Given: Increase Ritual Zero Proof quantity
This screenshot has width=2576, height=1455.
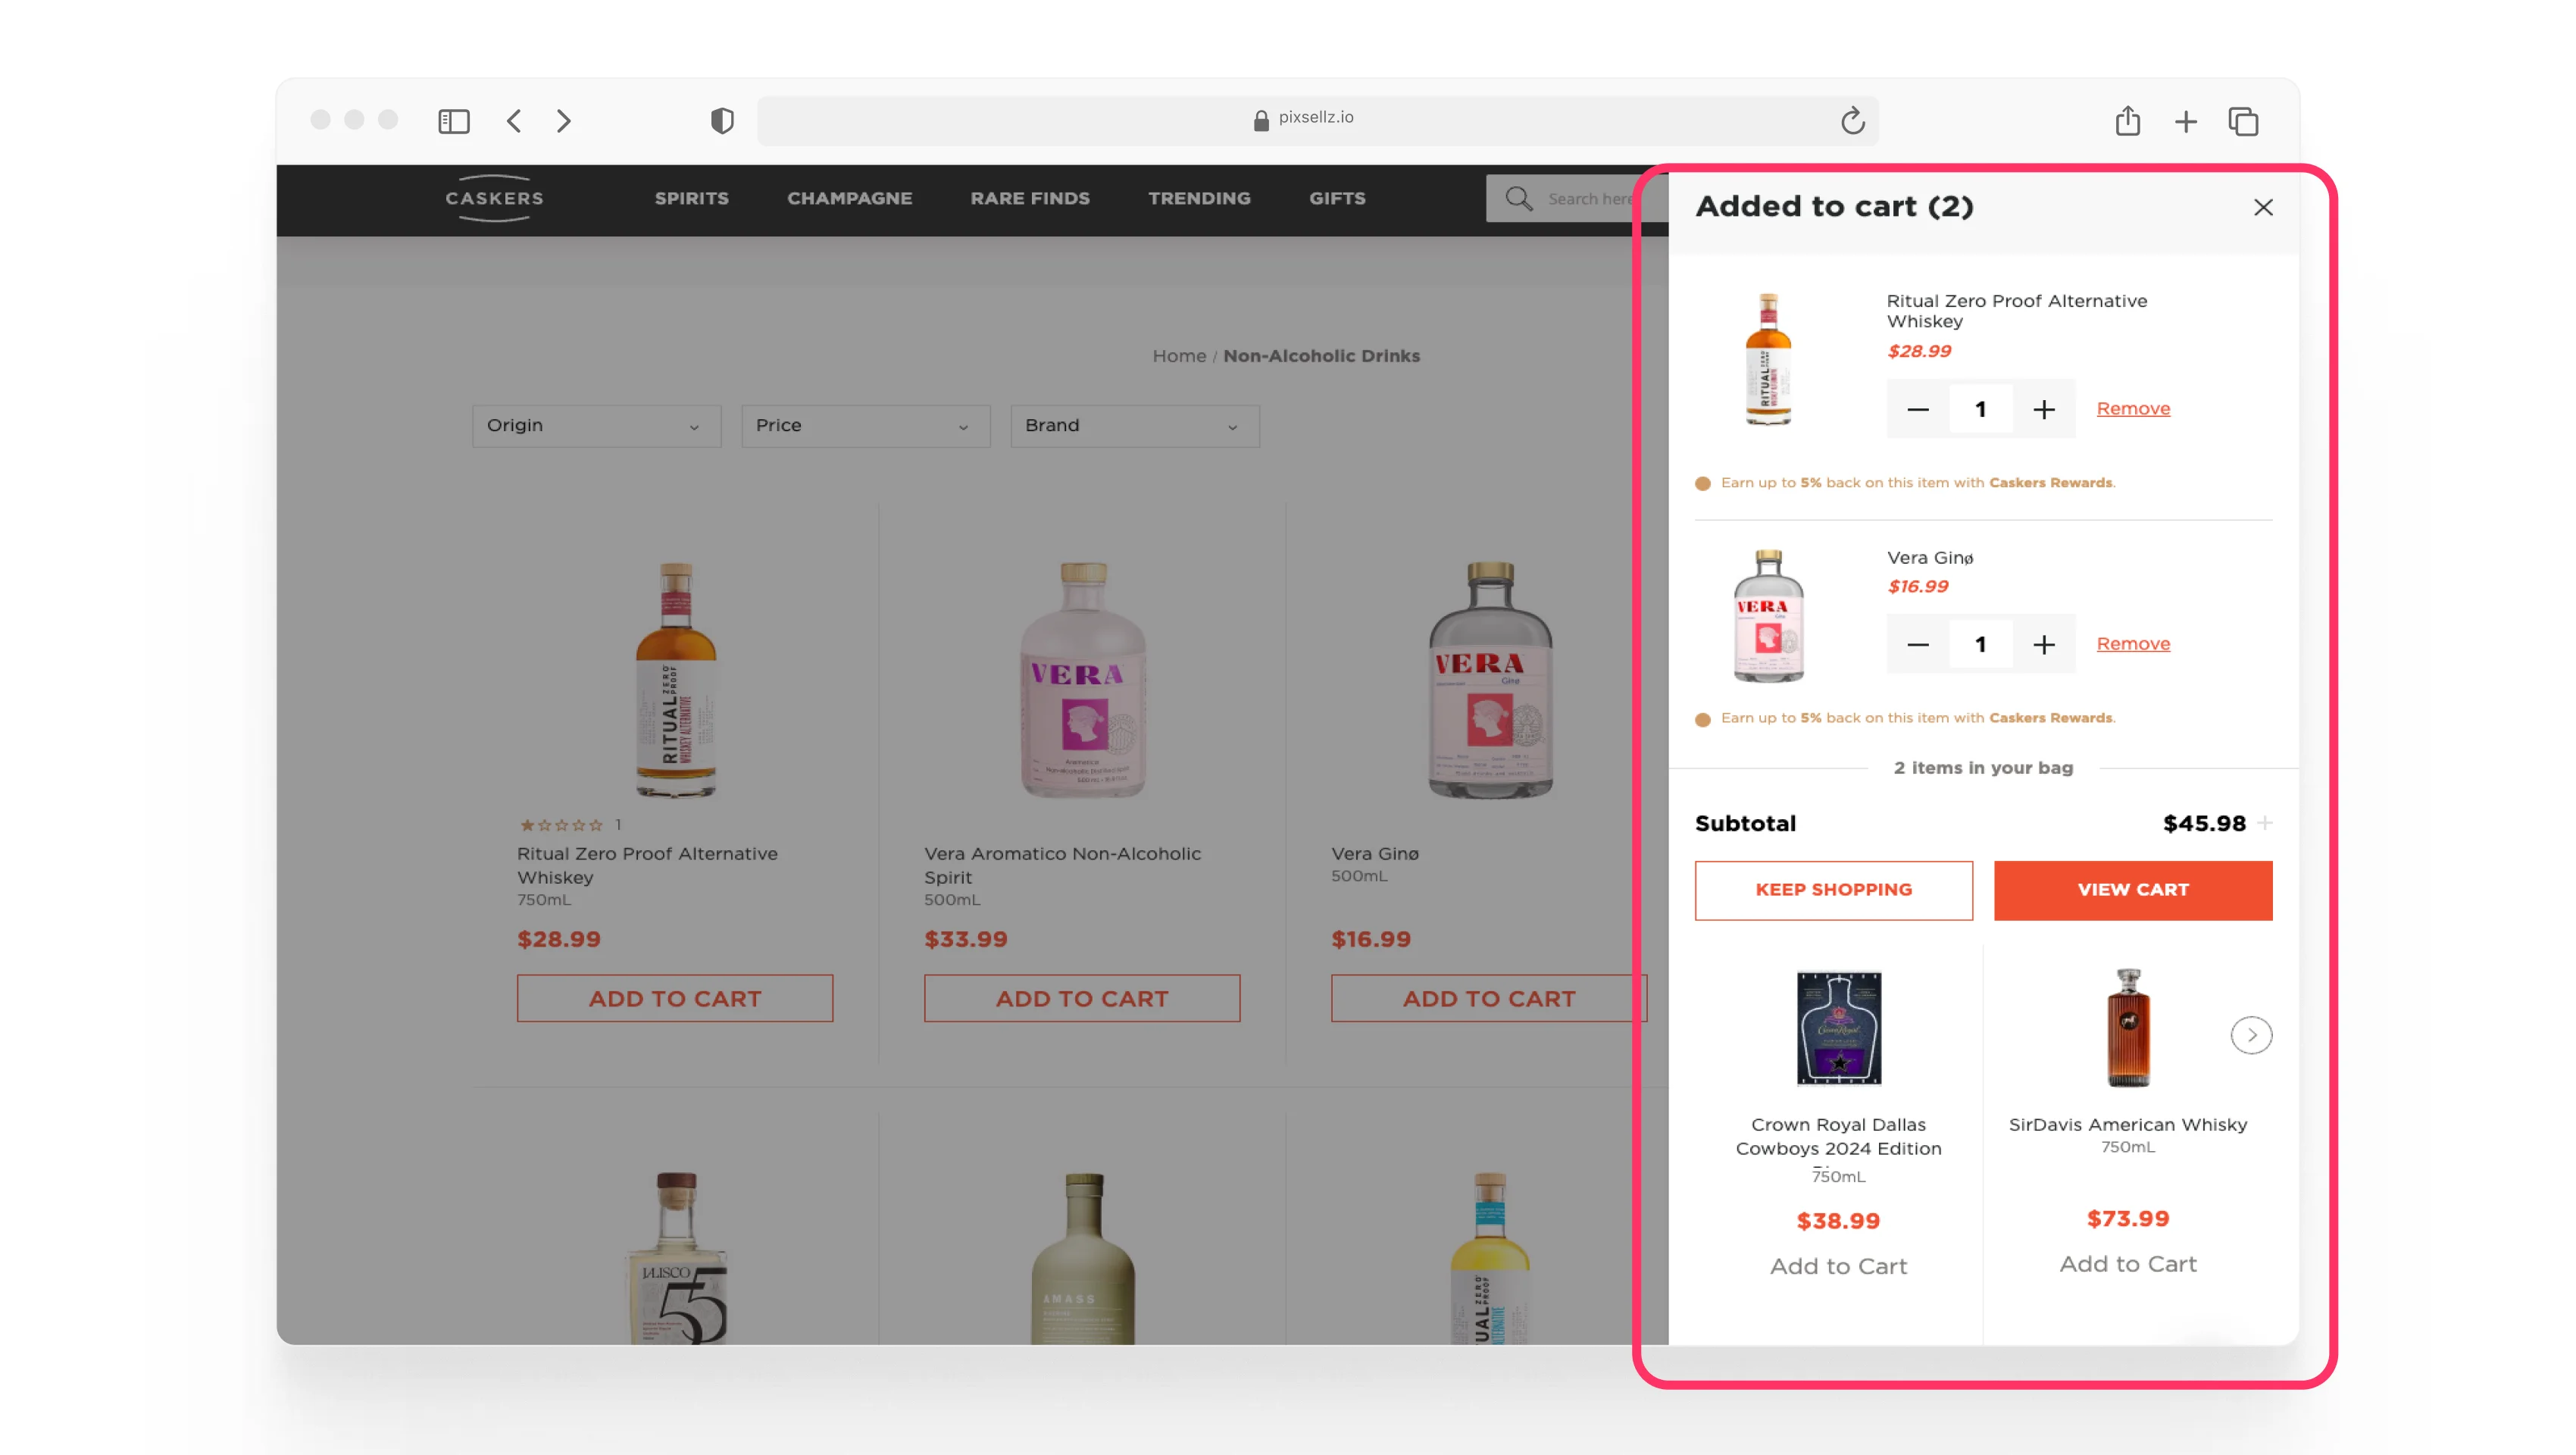Looking at the screenshot, I should point(2043,409).
